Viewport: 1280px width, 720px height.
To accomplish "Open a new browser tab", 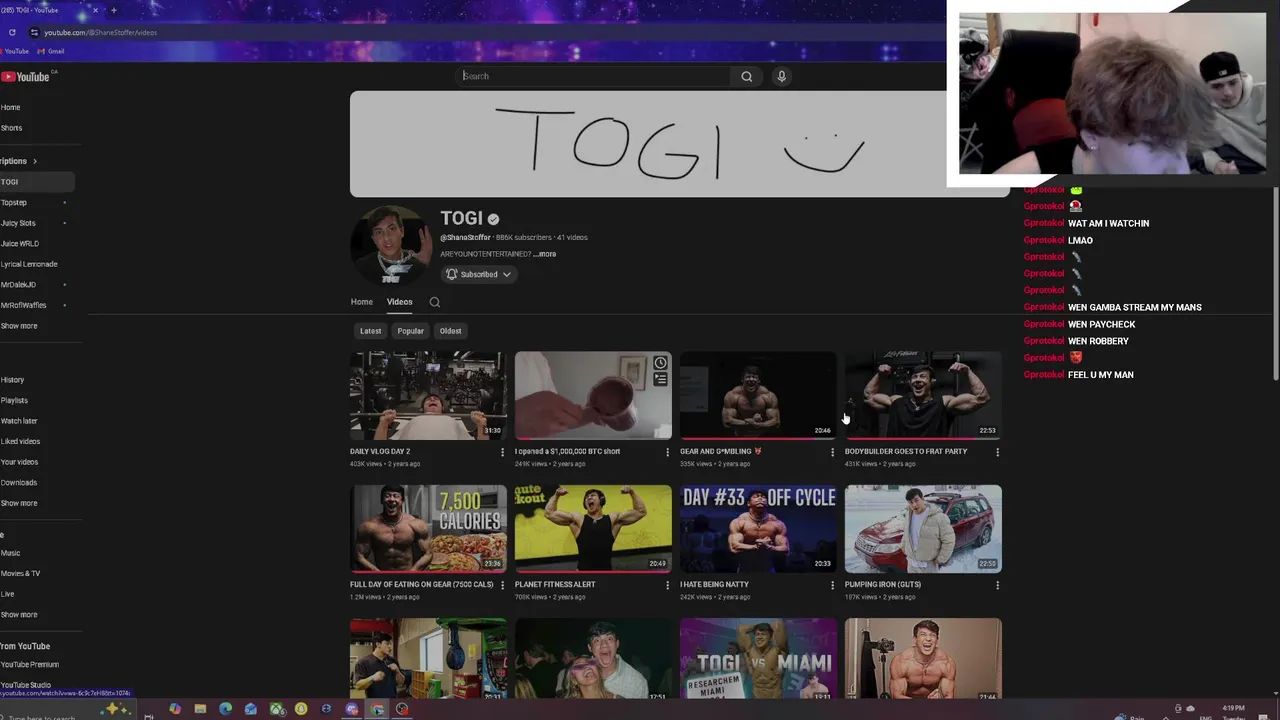I will coord(113,10).
